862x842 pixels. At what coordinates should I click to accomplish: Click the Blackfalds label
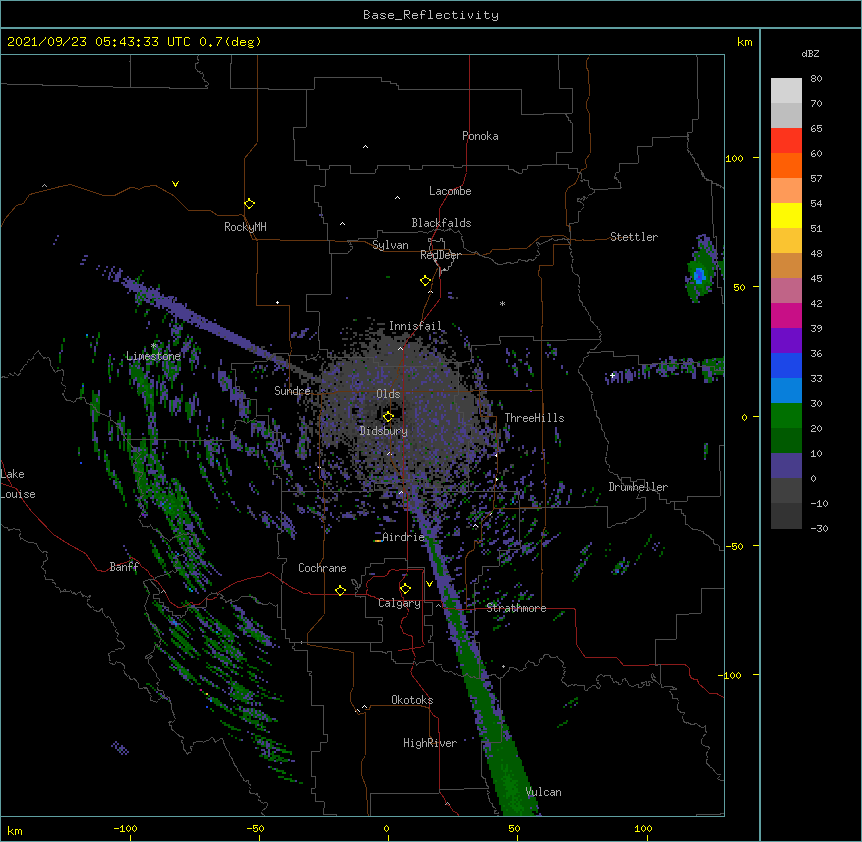click(x=441, y=223)
